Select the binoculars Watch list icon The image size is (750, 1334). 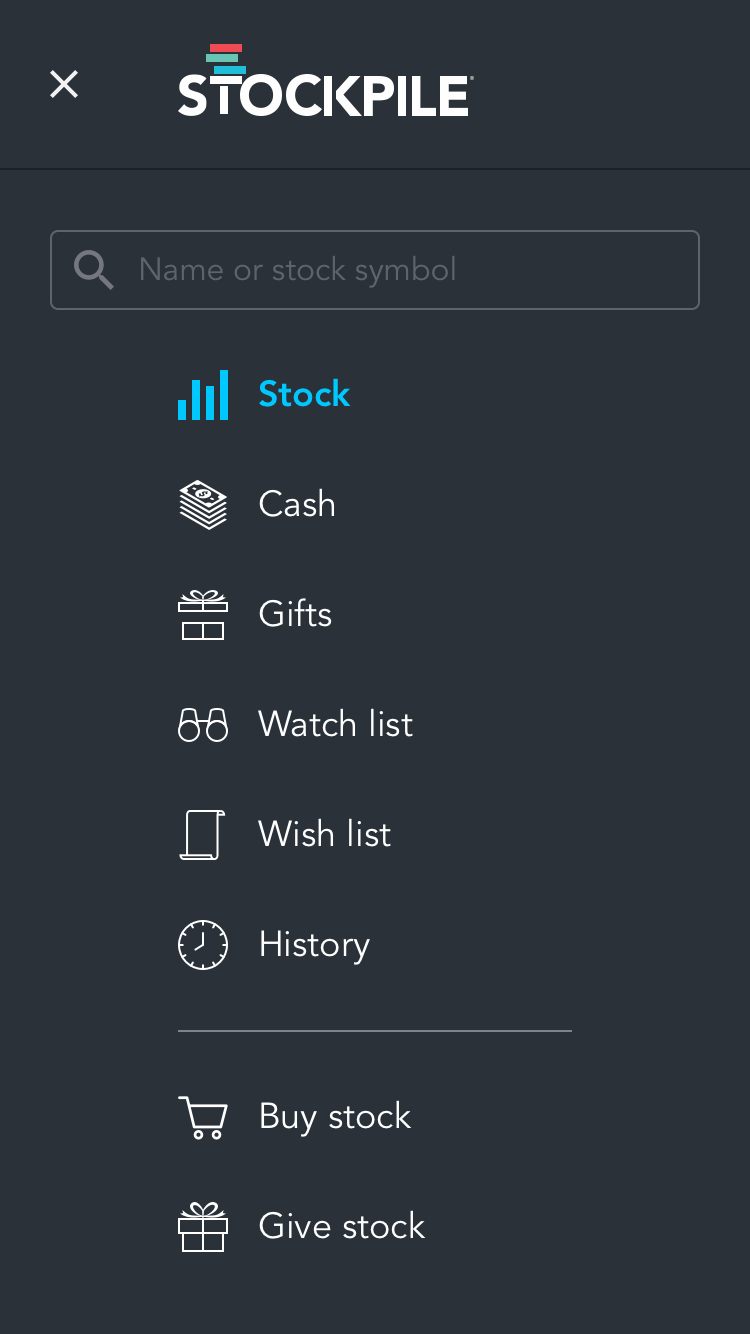pyautogui.click(x=203, y=725)
